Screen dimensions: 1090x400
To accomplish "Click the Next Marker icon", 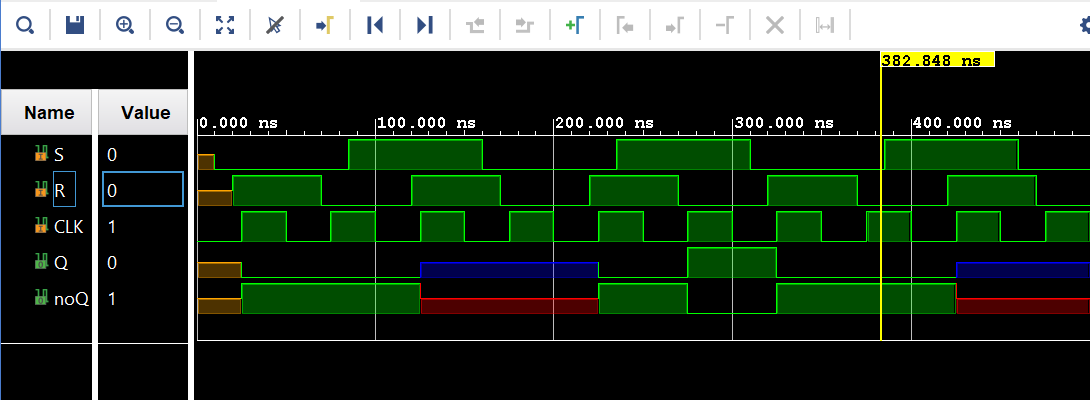I will (675, 26).
